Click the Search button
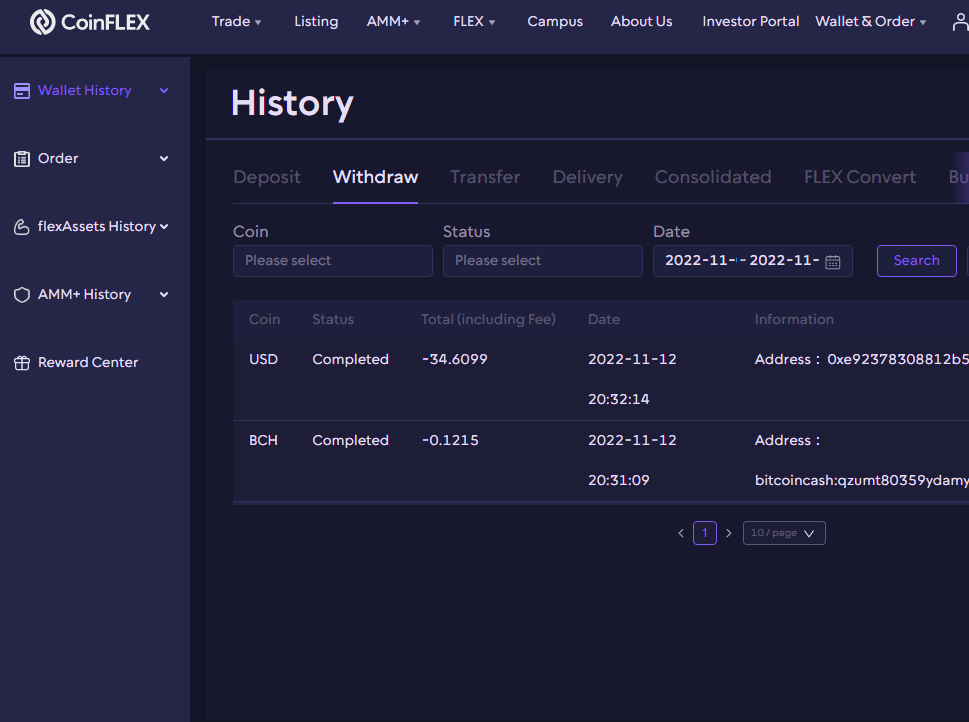 (x=916, y=261)
